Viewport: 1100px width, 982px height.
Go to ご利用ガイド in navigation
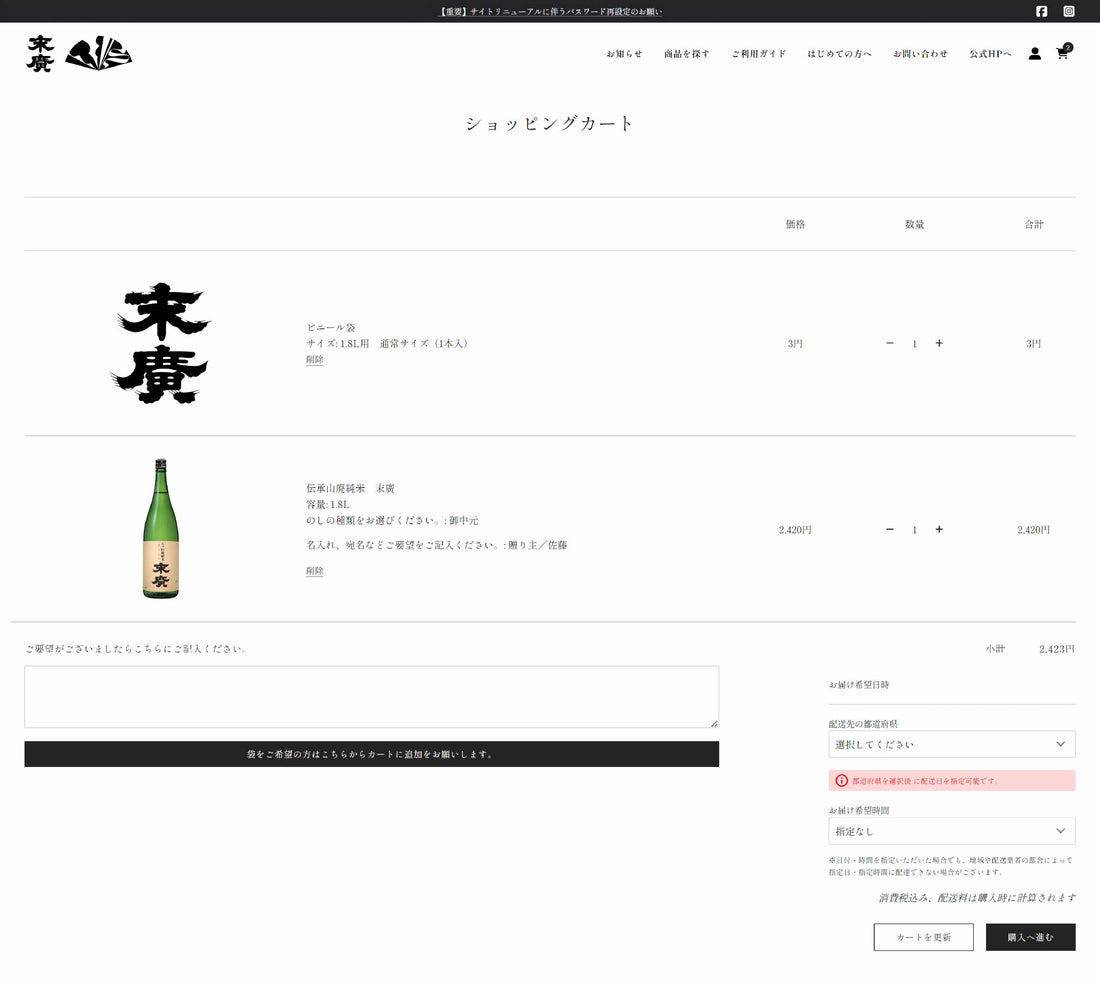coord(758,54)
